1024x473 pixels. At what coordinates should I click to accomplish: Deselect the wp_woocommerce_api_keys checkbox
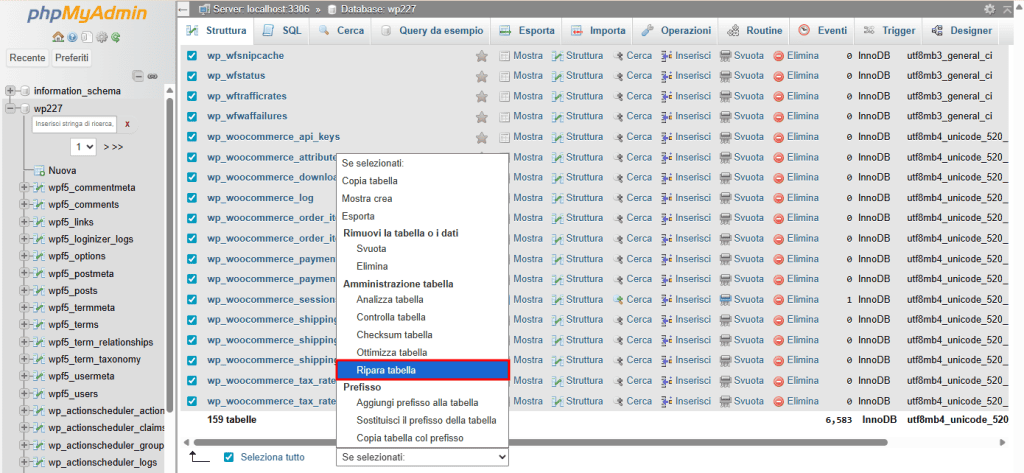pyautogui.click(x=191, y=137)
